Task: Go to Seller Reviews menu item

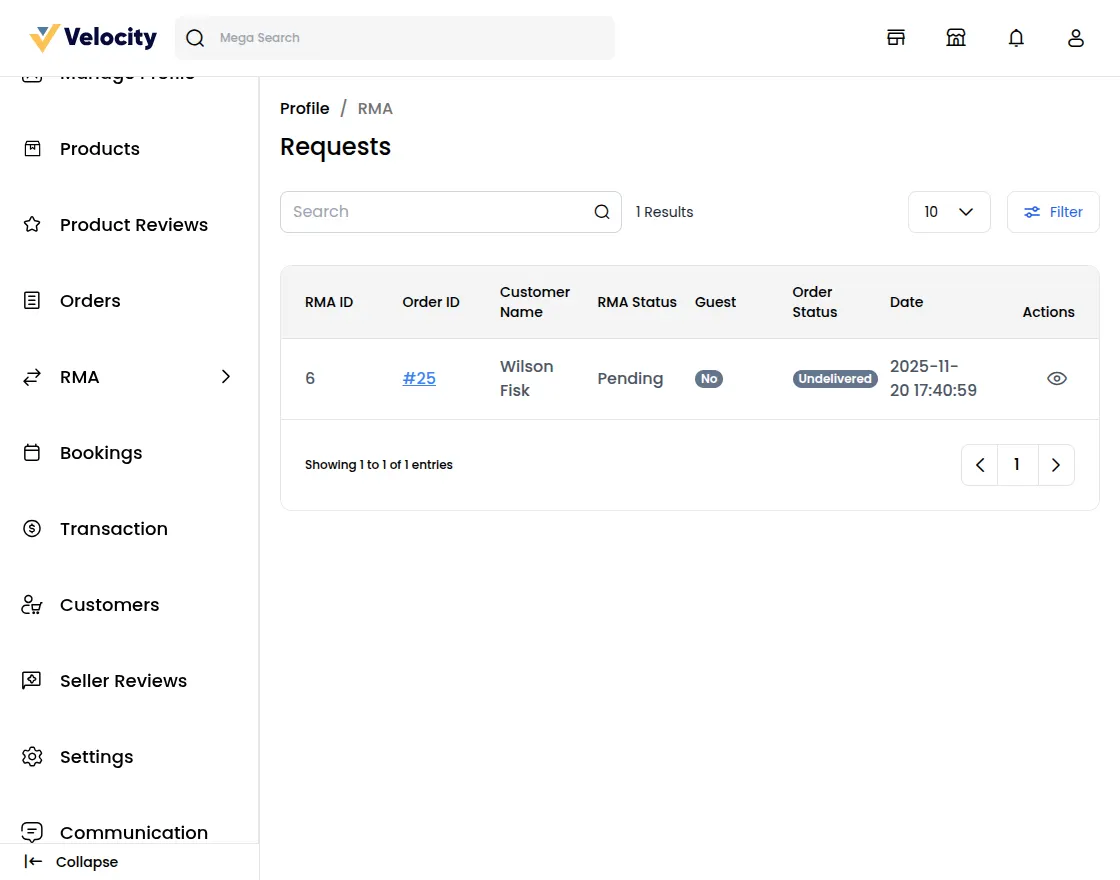Action: (x=123, y=681)
